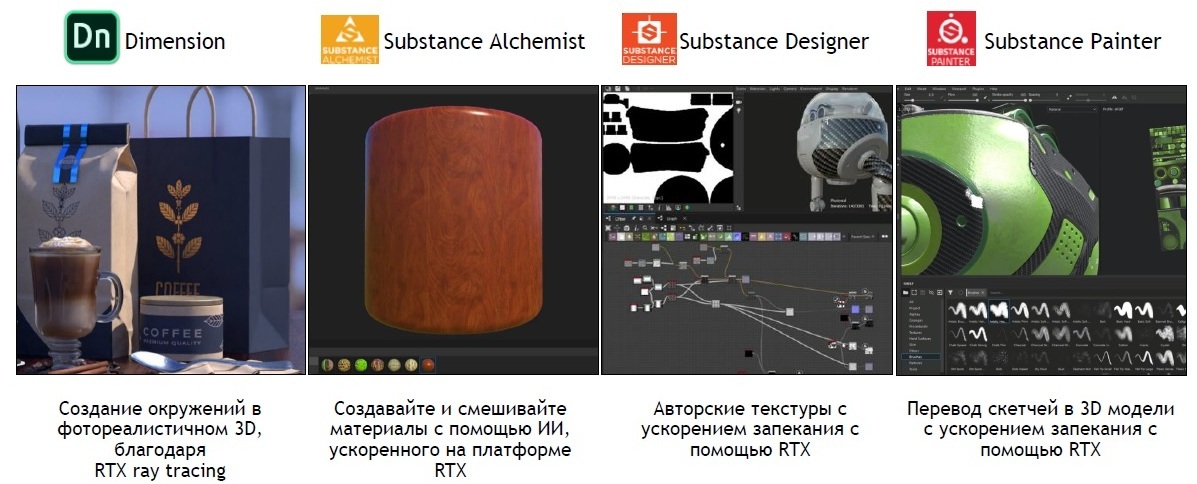This screenshot has height=484, width=1197.
Task: Select the Textures category in Painter shelf
Action: pos(915,332)
